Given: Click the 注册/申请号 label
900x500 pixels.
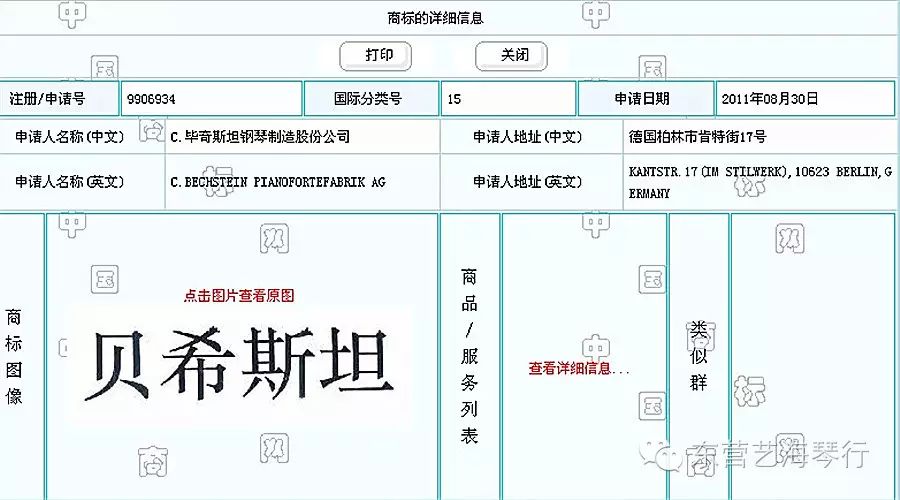Looking at the screenshot, I should coord(47,99).
